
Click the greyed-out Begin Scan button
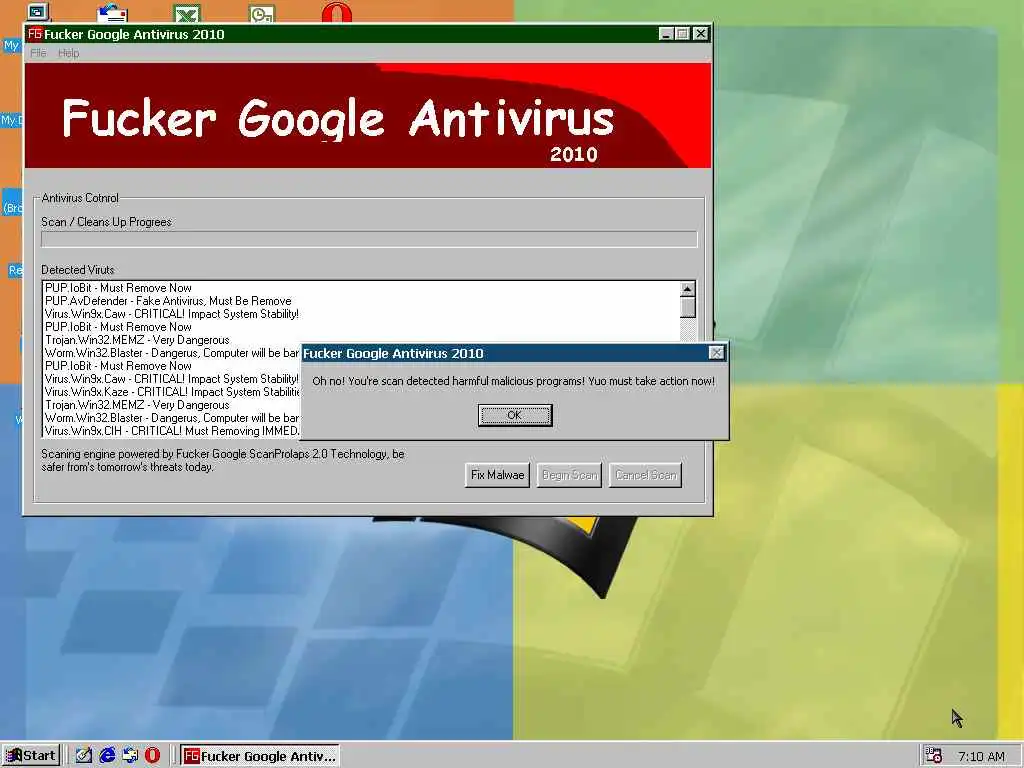click(569, 475)
